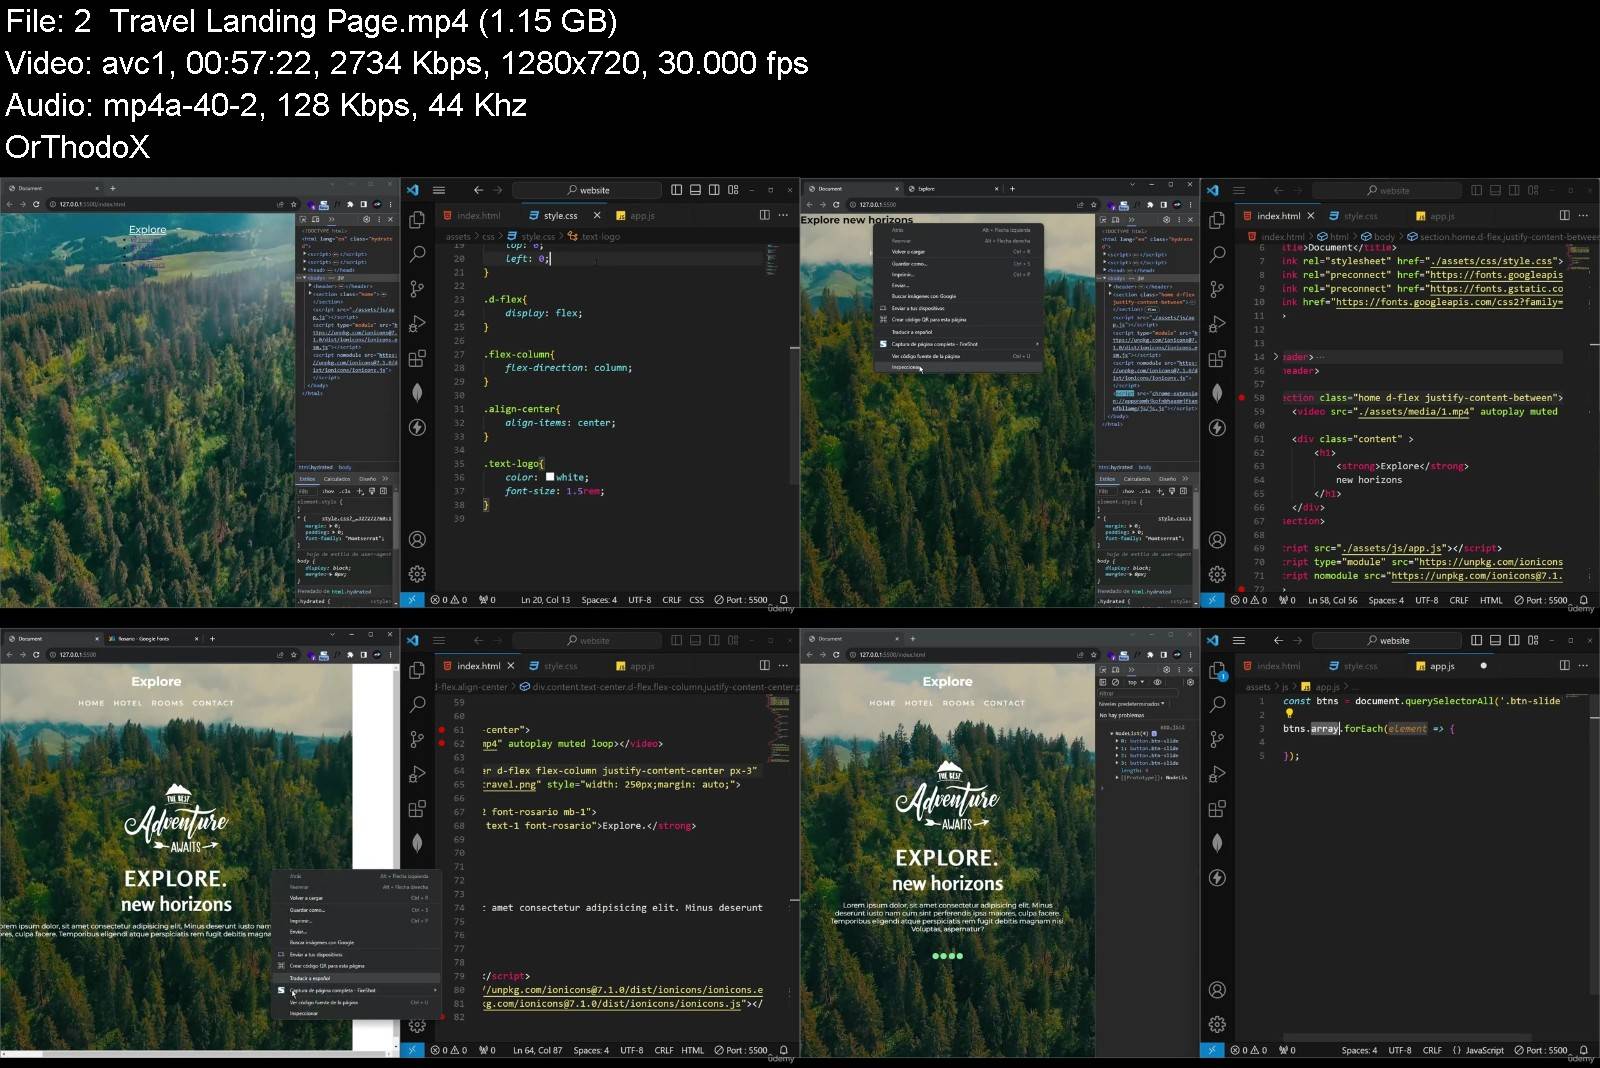The width and height of the screenshot is (1600, 1068).
Task: Open DevTools settings gear in Inspeccionar-menu frame
Action: tap(1166, 219)
